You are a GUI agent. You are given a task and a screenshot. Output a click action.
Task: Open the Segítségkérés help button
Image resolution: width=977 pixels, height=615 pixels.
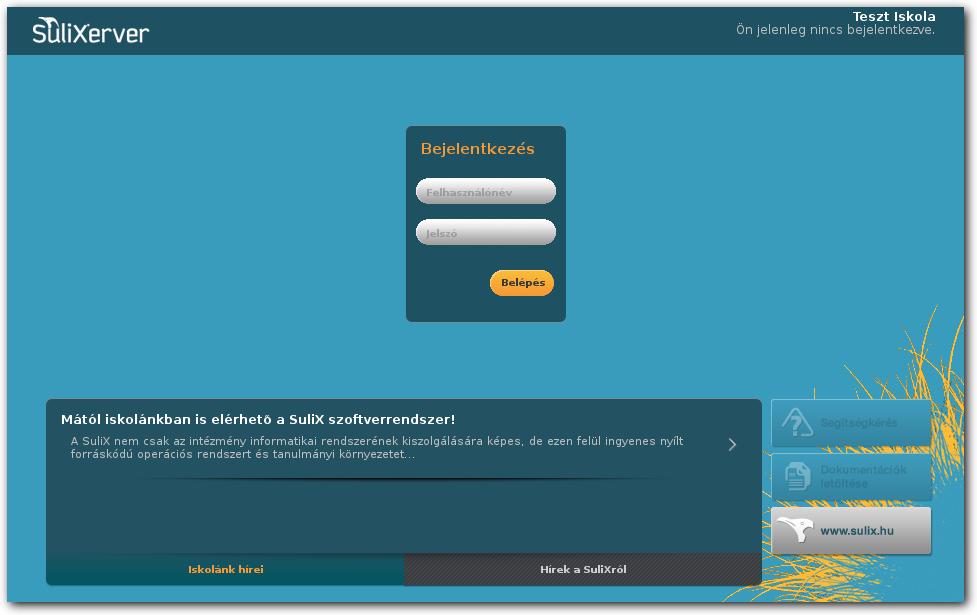coord(851,423)
